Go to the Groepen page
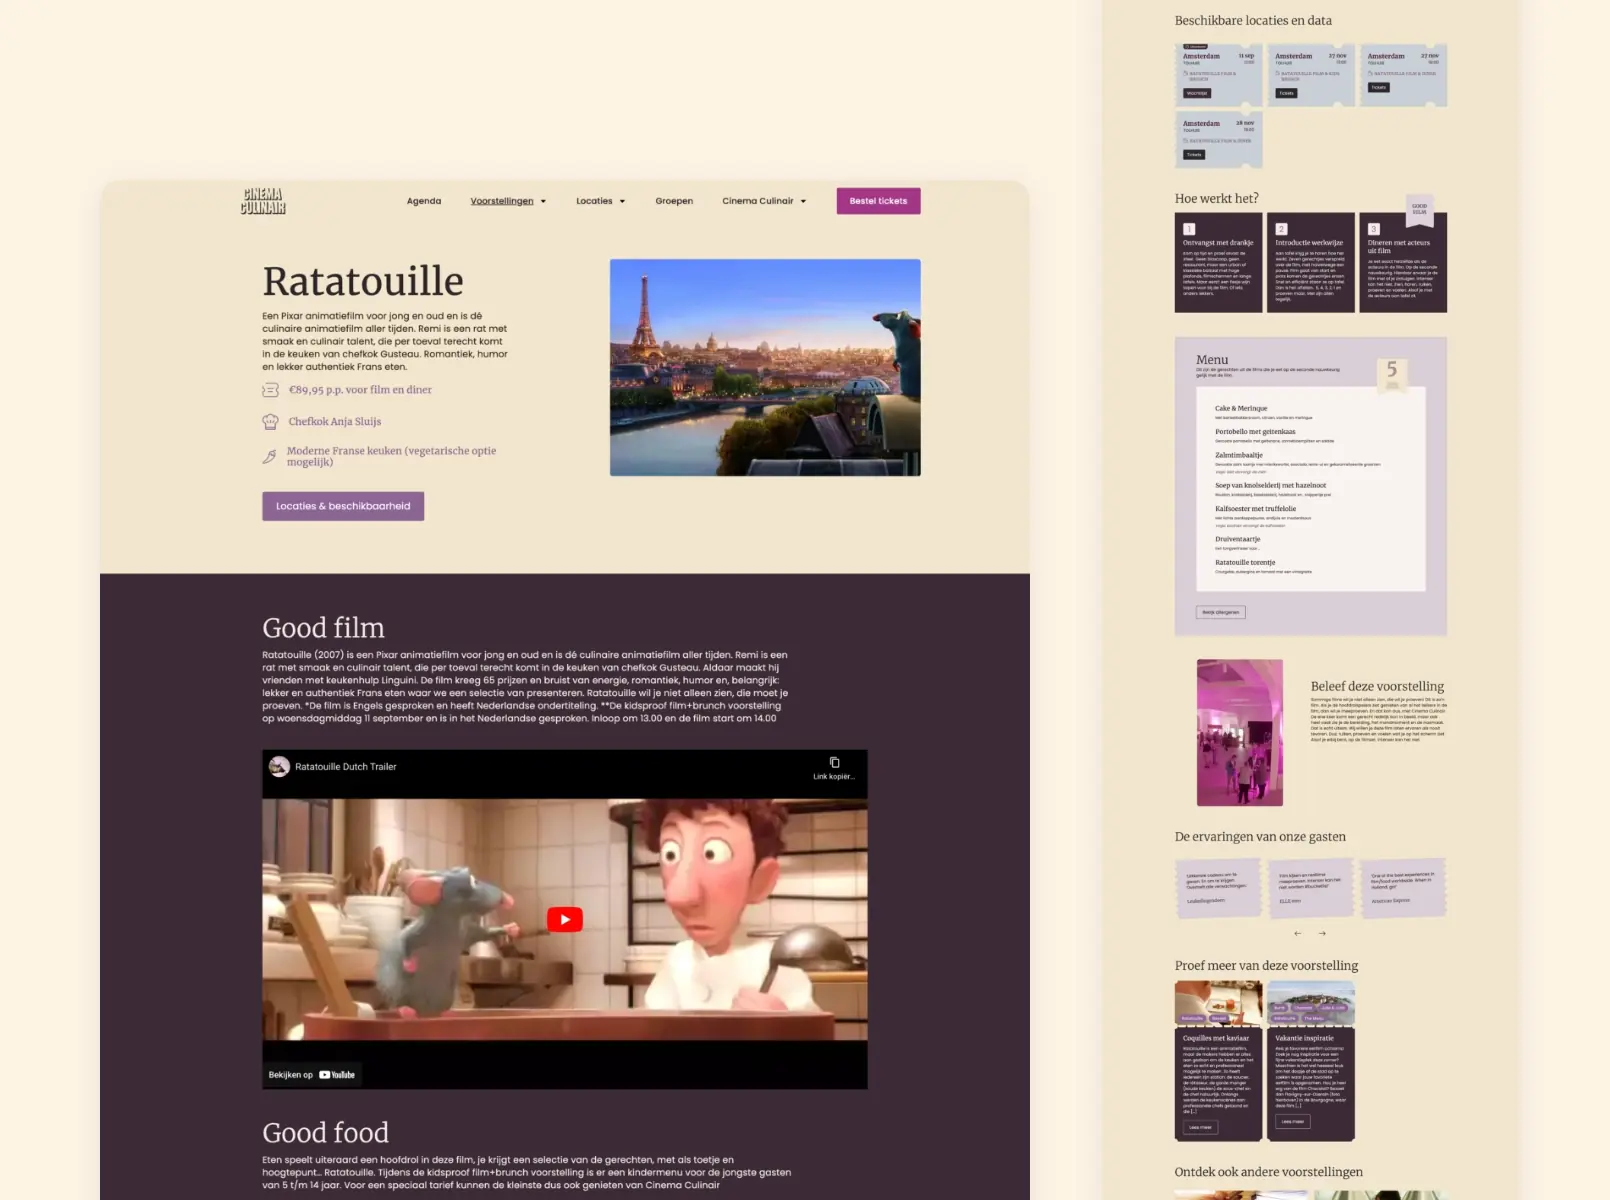This screenshot has width=1610, height=1200. (x=674, y=201)
